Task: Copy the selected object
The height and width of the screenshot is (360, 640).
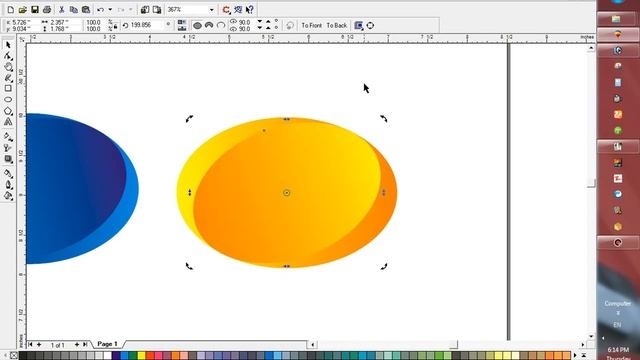Action: pyautogui.click(x=74, y=9)
